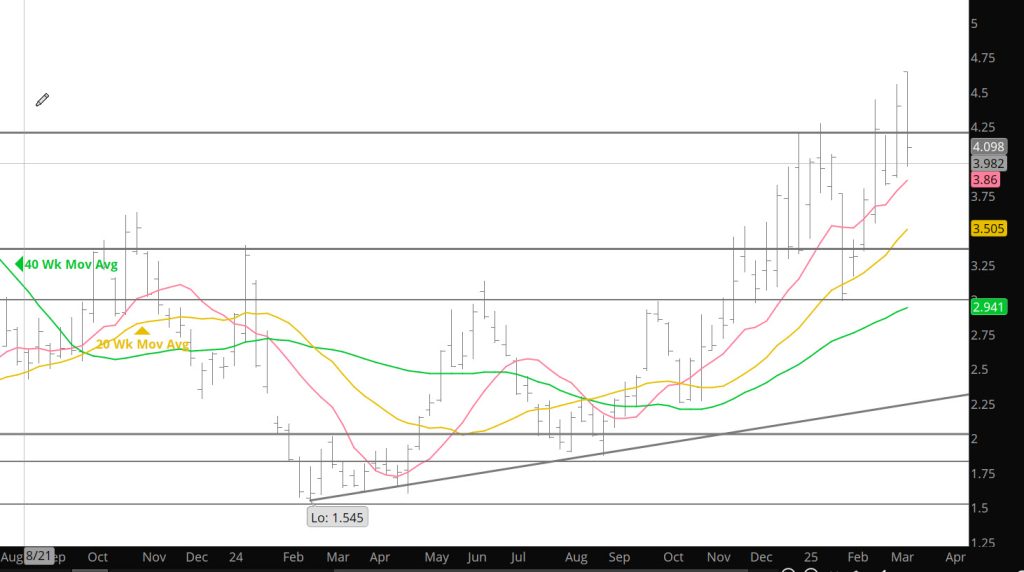Image resolution: width=1024 pixels, height=572 pixels.
Task: Click the Lo: 1.545 low price marker
Action: (338, 517)
